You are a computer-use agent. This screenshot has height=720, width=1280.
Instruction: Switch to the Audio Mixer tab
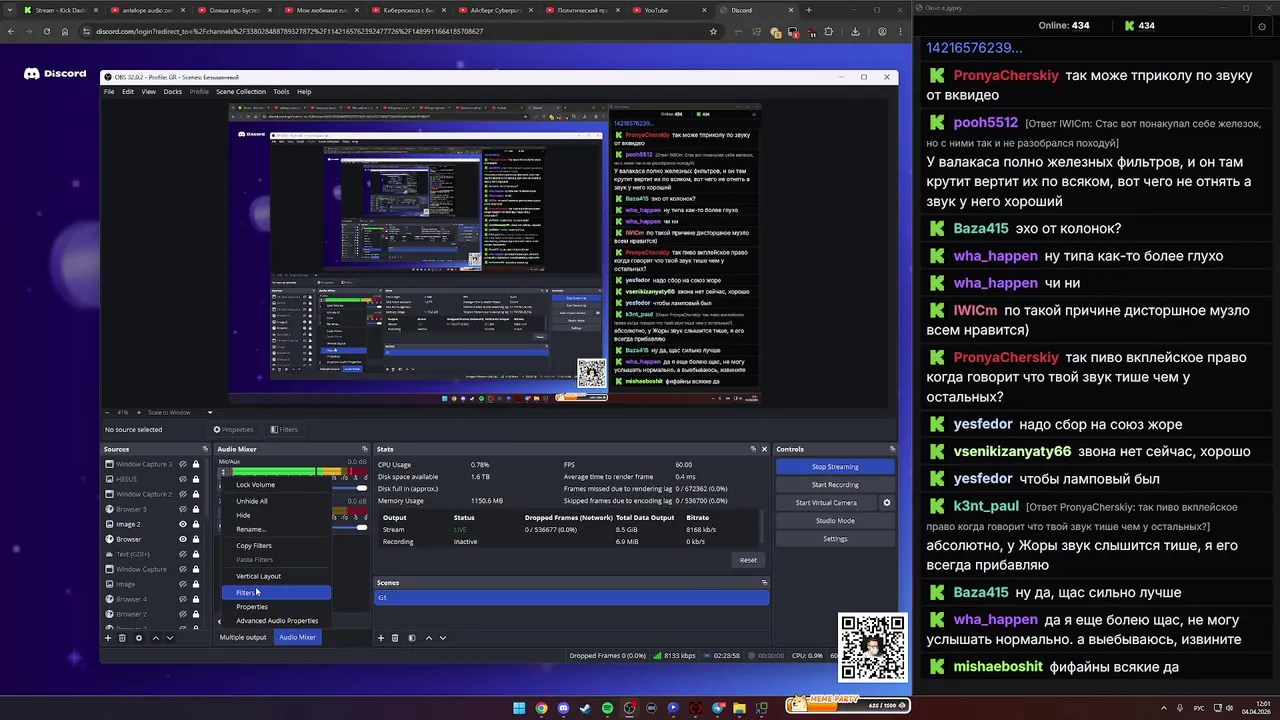click(x=297, y=637)
